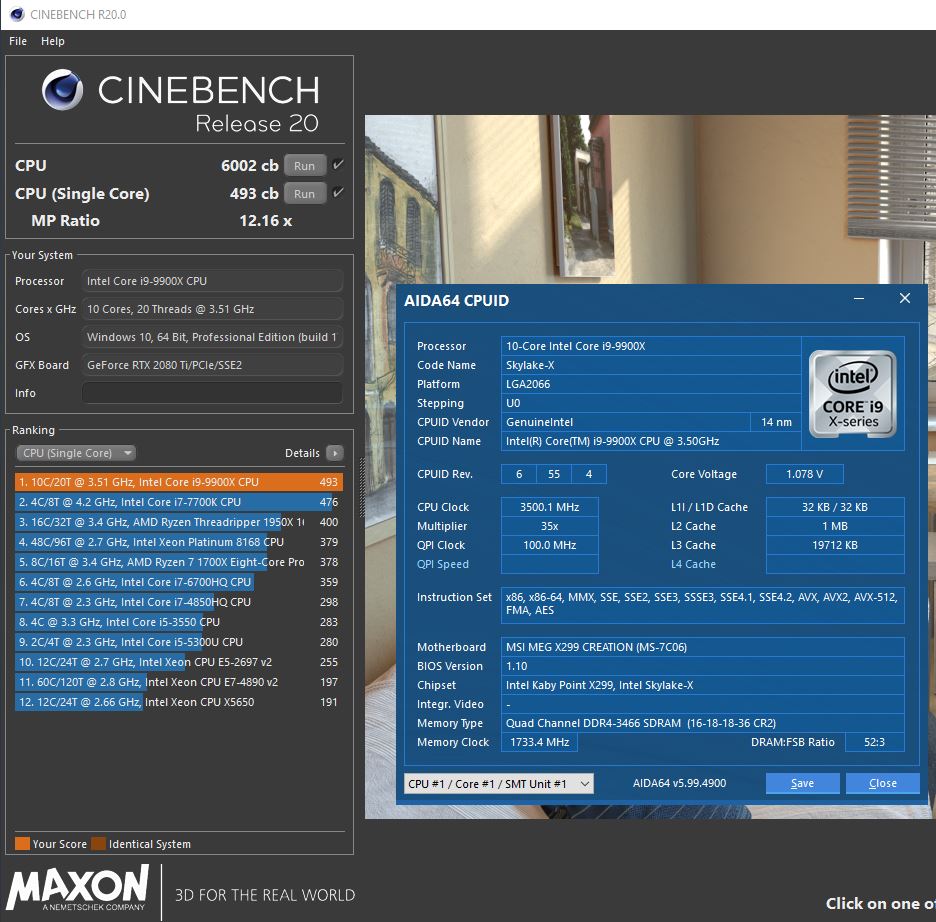The image size is (936, 922).
Task: Click the Cores x GHz field
Action: pos(213,309)
